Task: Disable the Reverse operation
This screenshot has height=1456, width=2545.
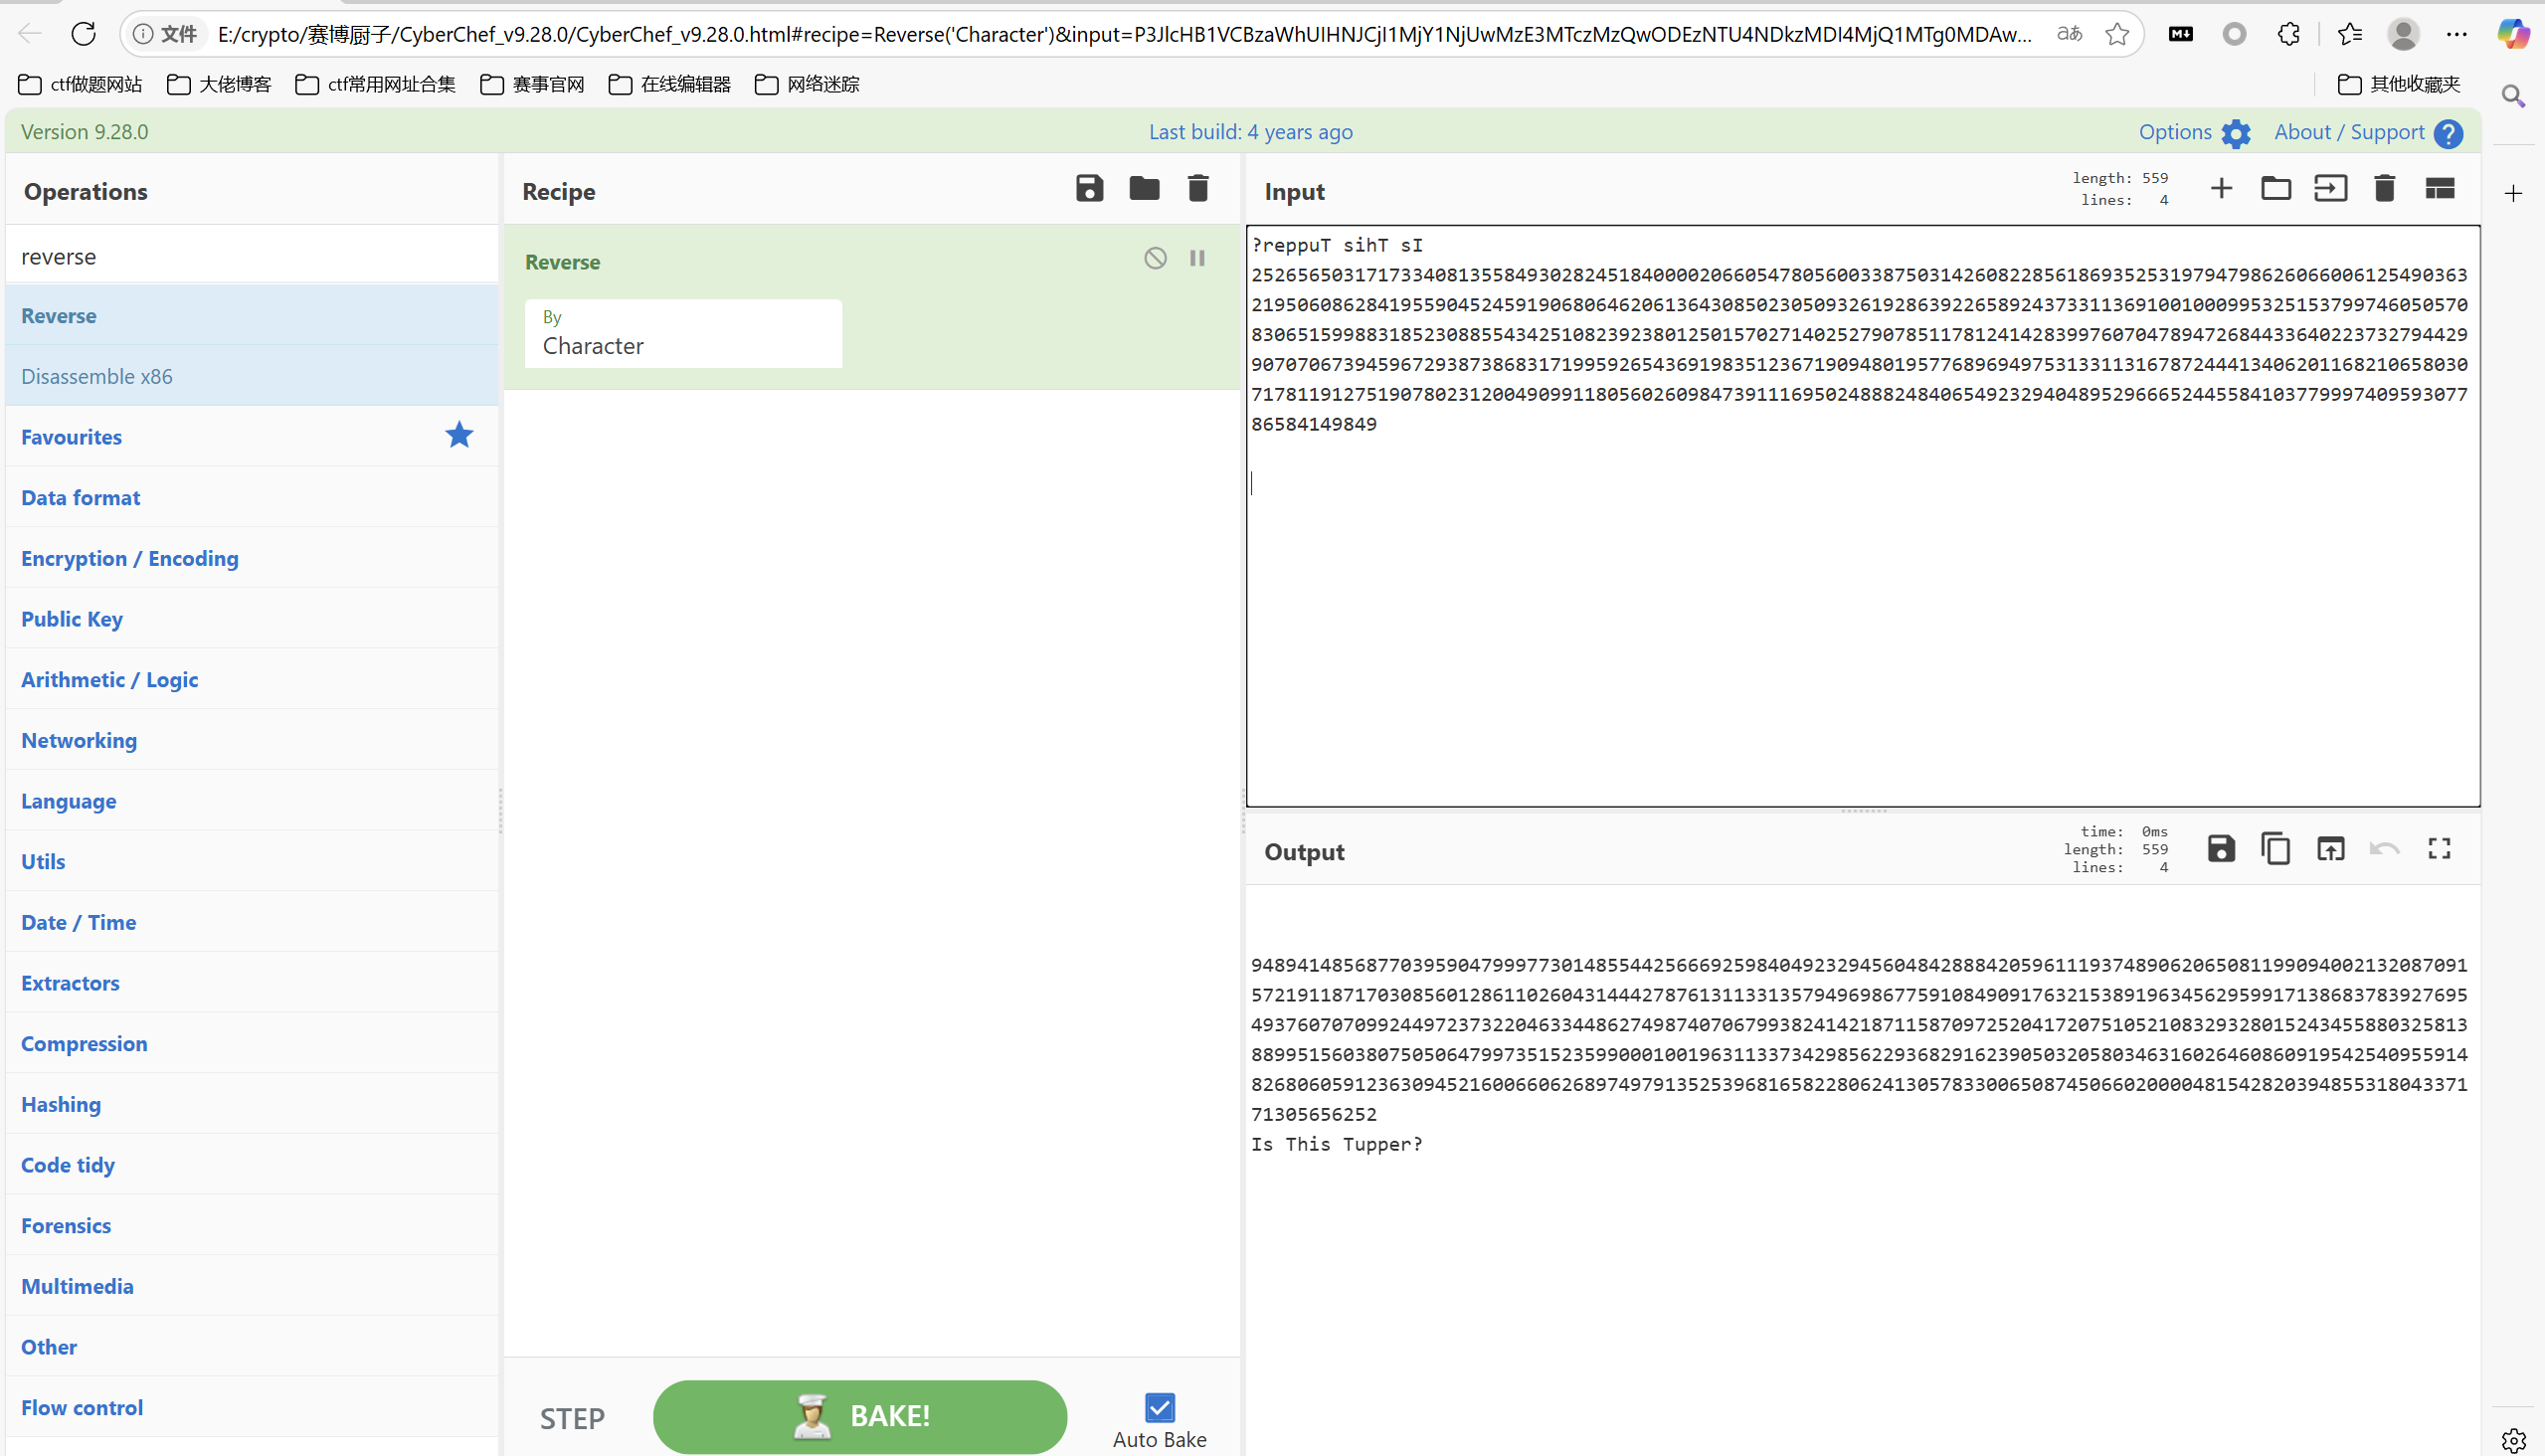Action: click(x=1155, y=259)
